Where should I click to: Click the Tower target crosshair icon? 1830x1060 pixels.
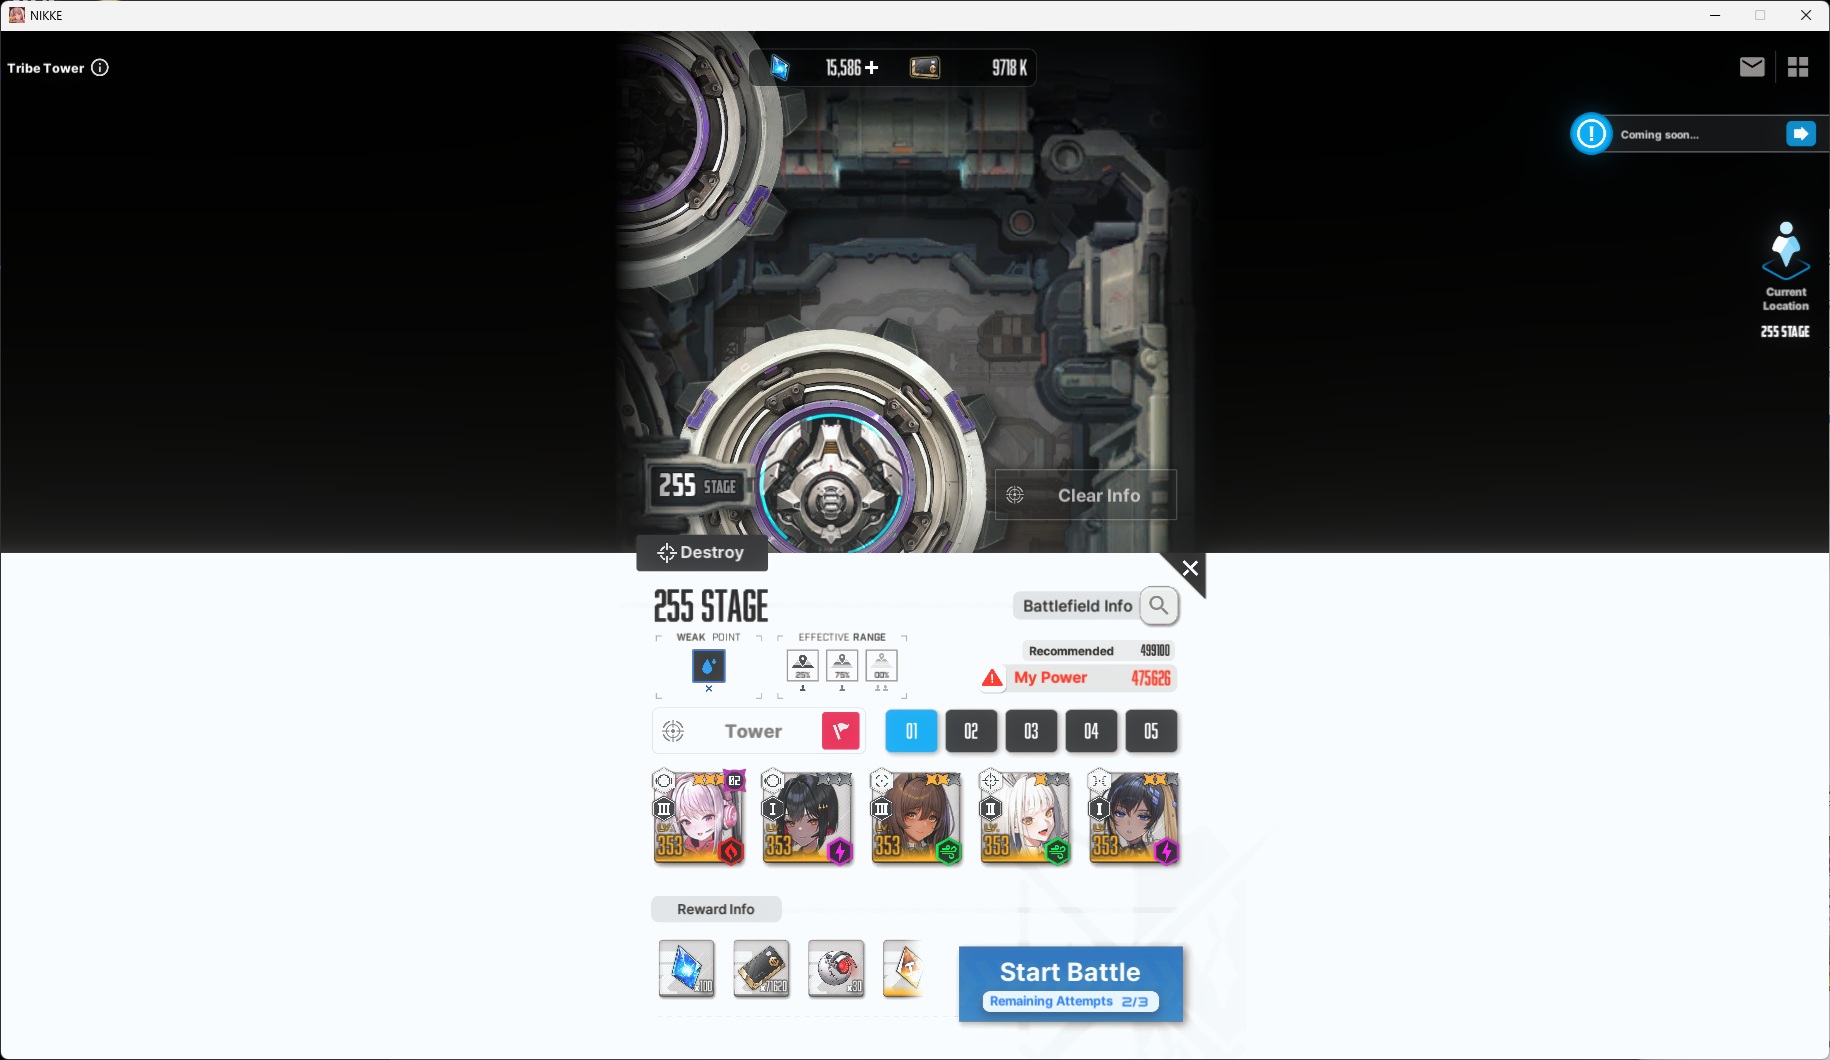coord(674,731)
